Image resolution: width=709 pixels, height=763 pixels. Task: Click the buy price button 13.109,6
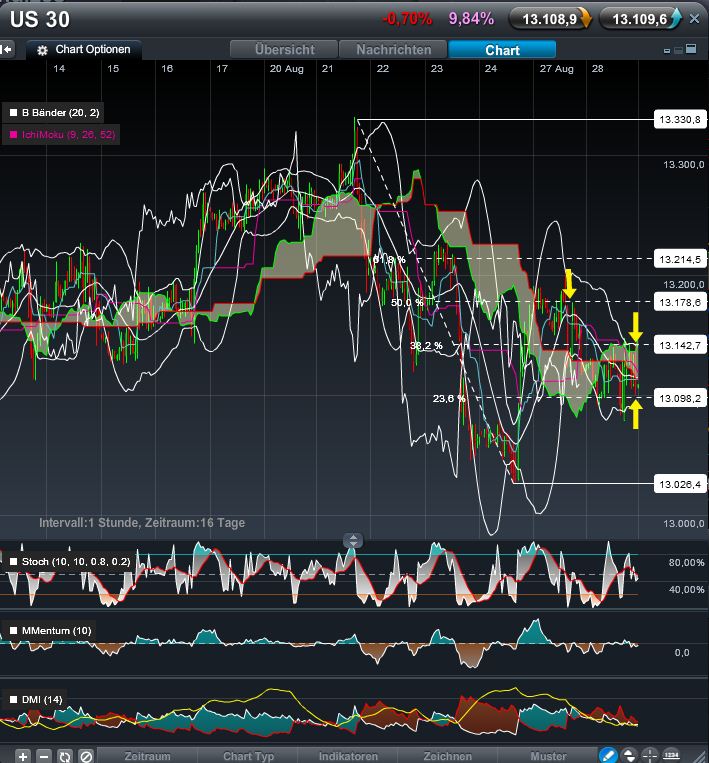point(641,19)
